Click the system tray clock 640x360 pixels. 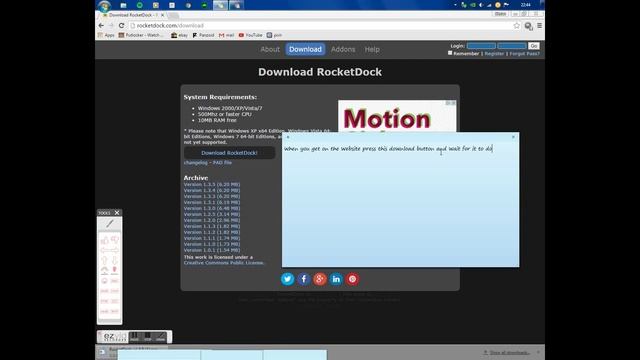[526, 5]
